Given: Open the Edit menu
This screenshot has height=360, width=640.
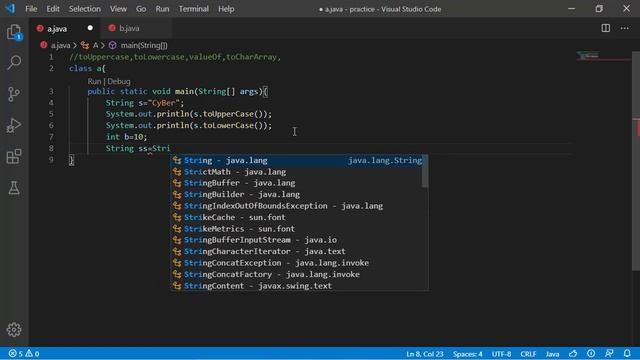Looking at the screenshot, I should tap(53, 9).
